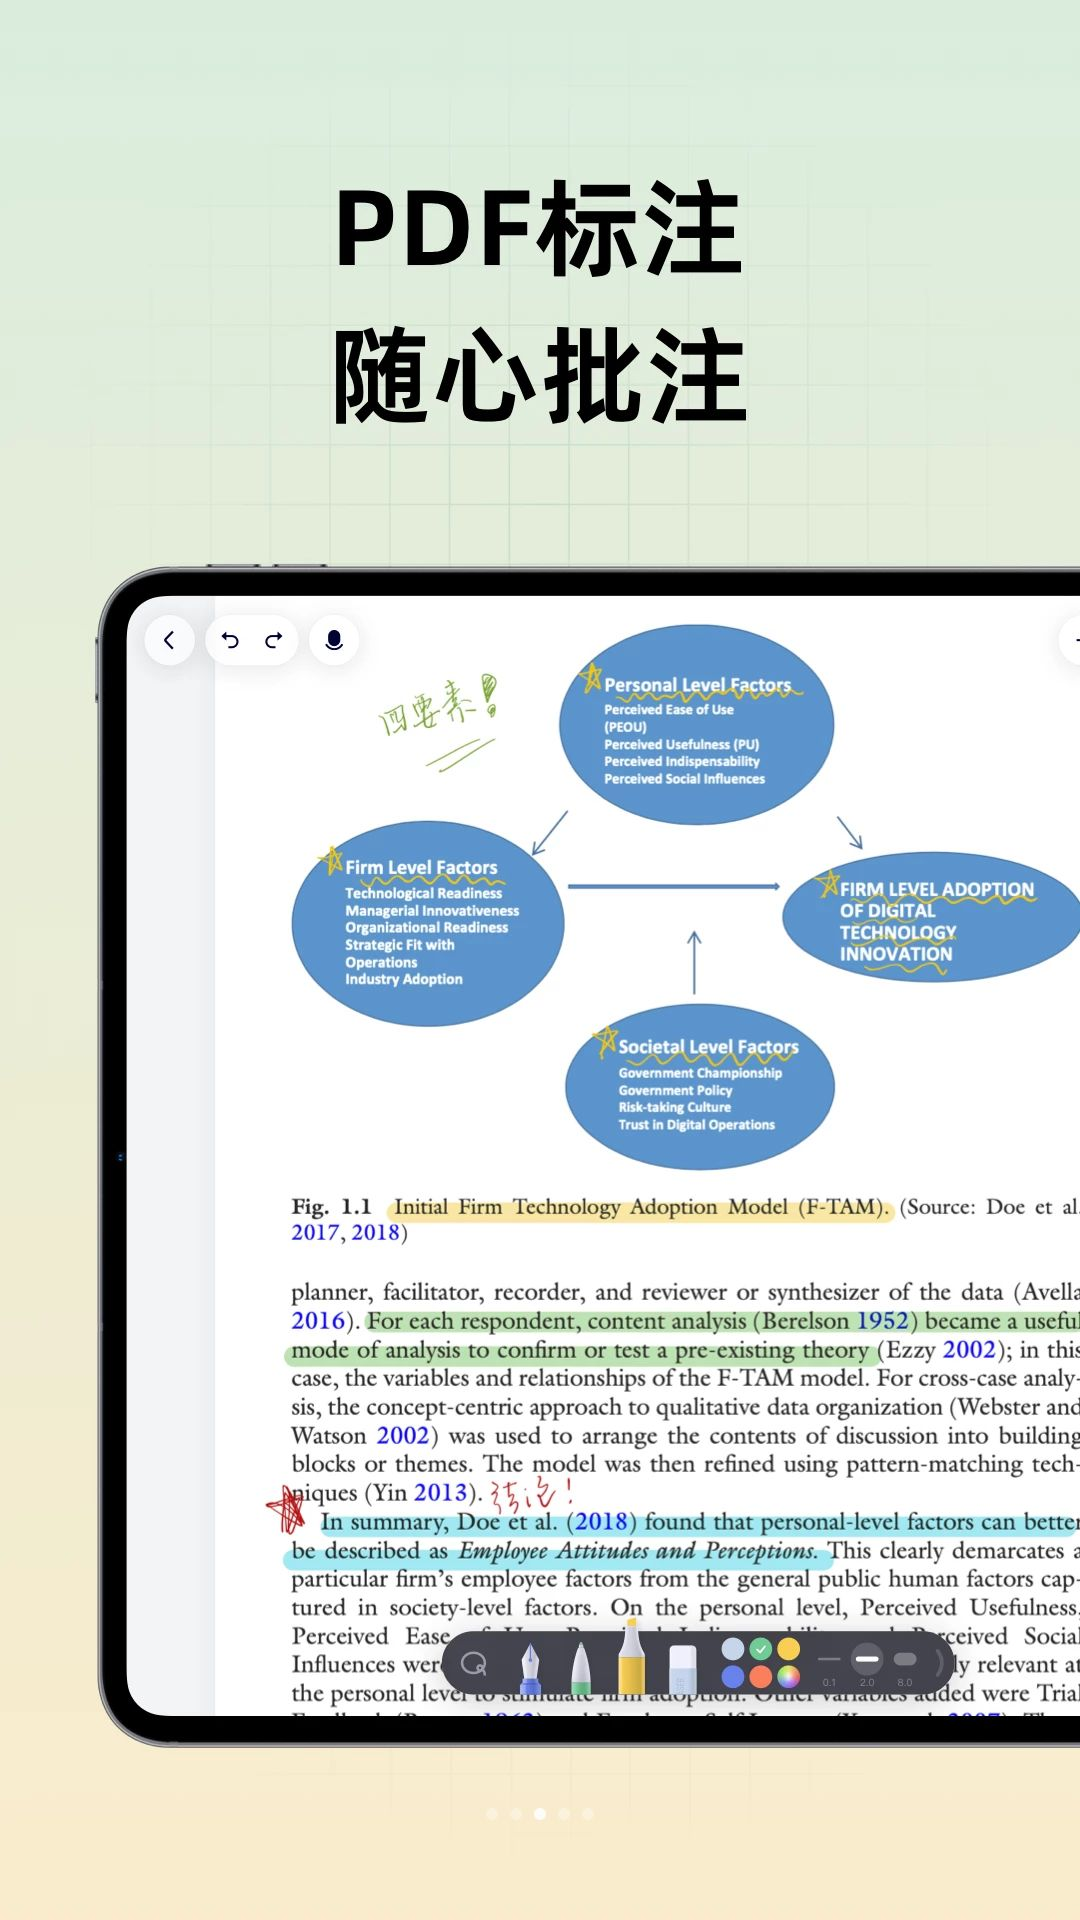
Task: Open the Berelson 1952 citation link
Action: (882, 1321)
